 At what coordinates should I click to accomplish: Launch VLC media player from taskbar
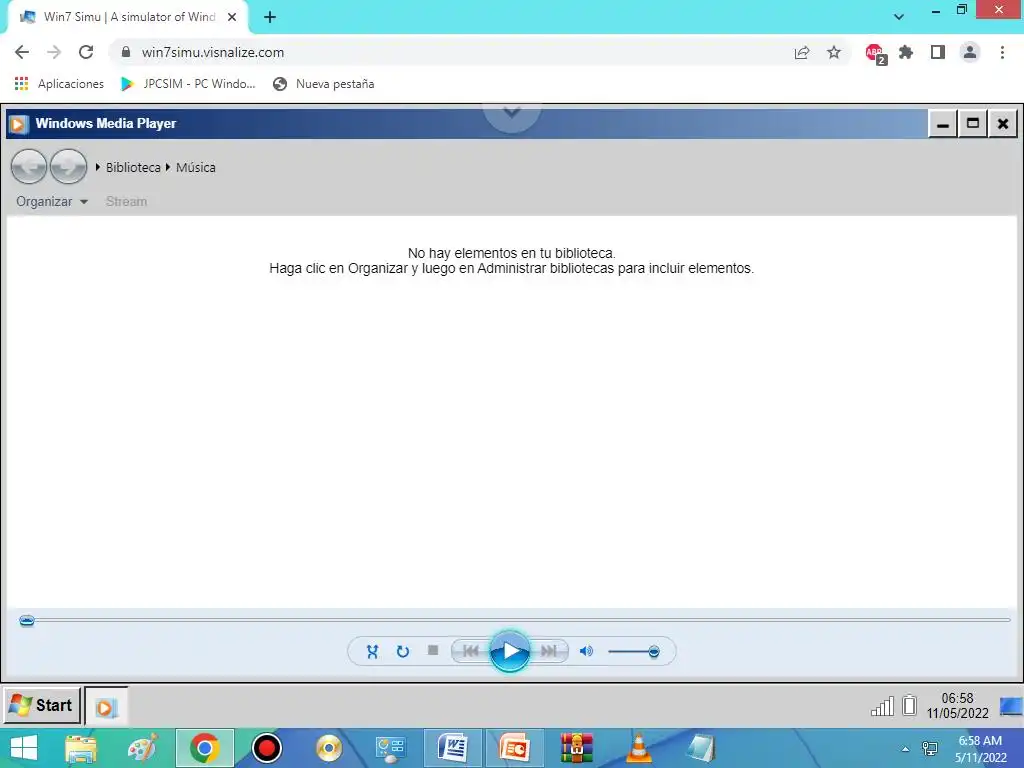tap(639, 748)
